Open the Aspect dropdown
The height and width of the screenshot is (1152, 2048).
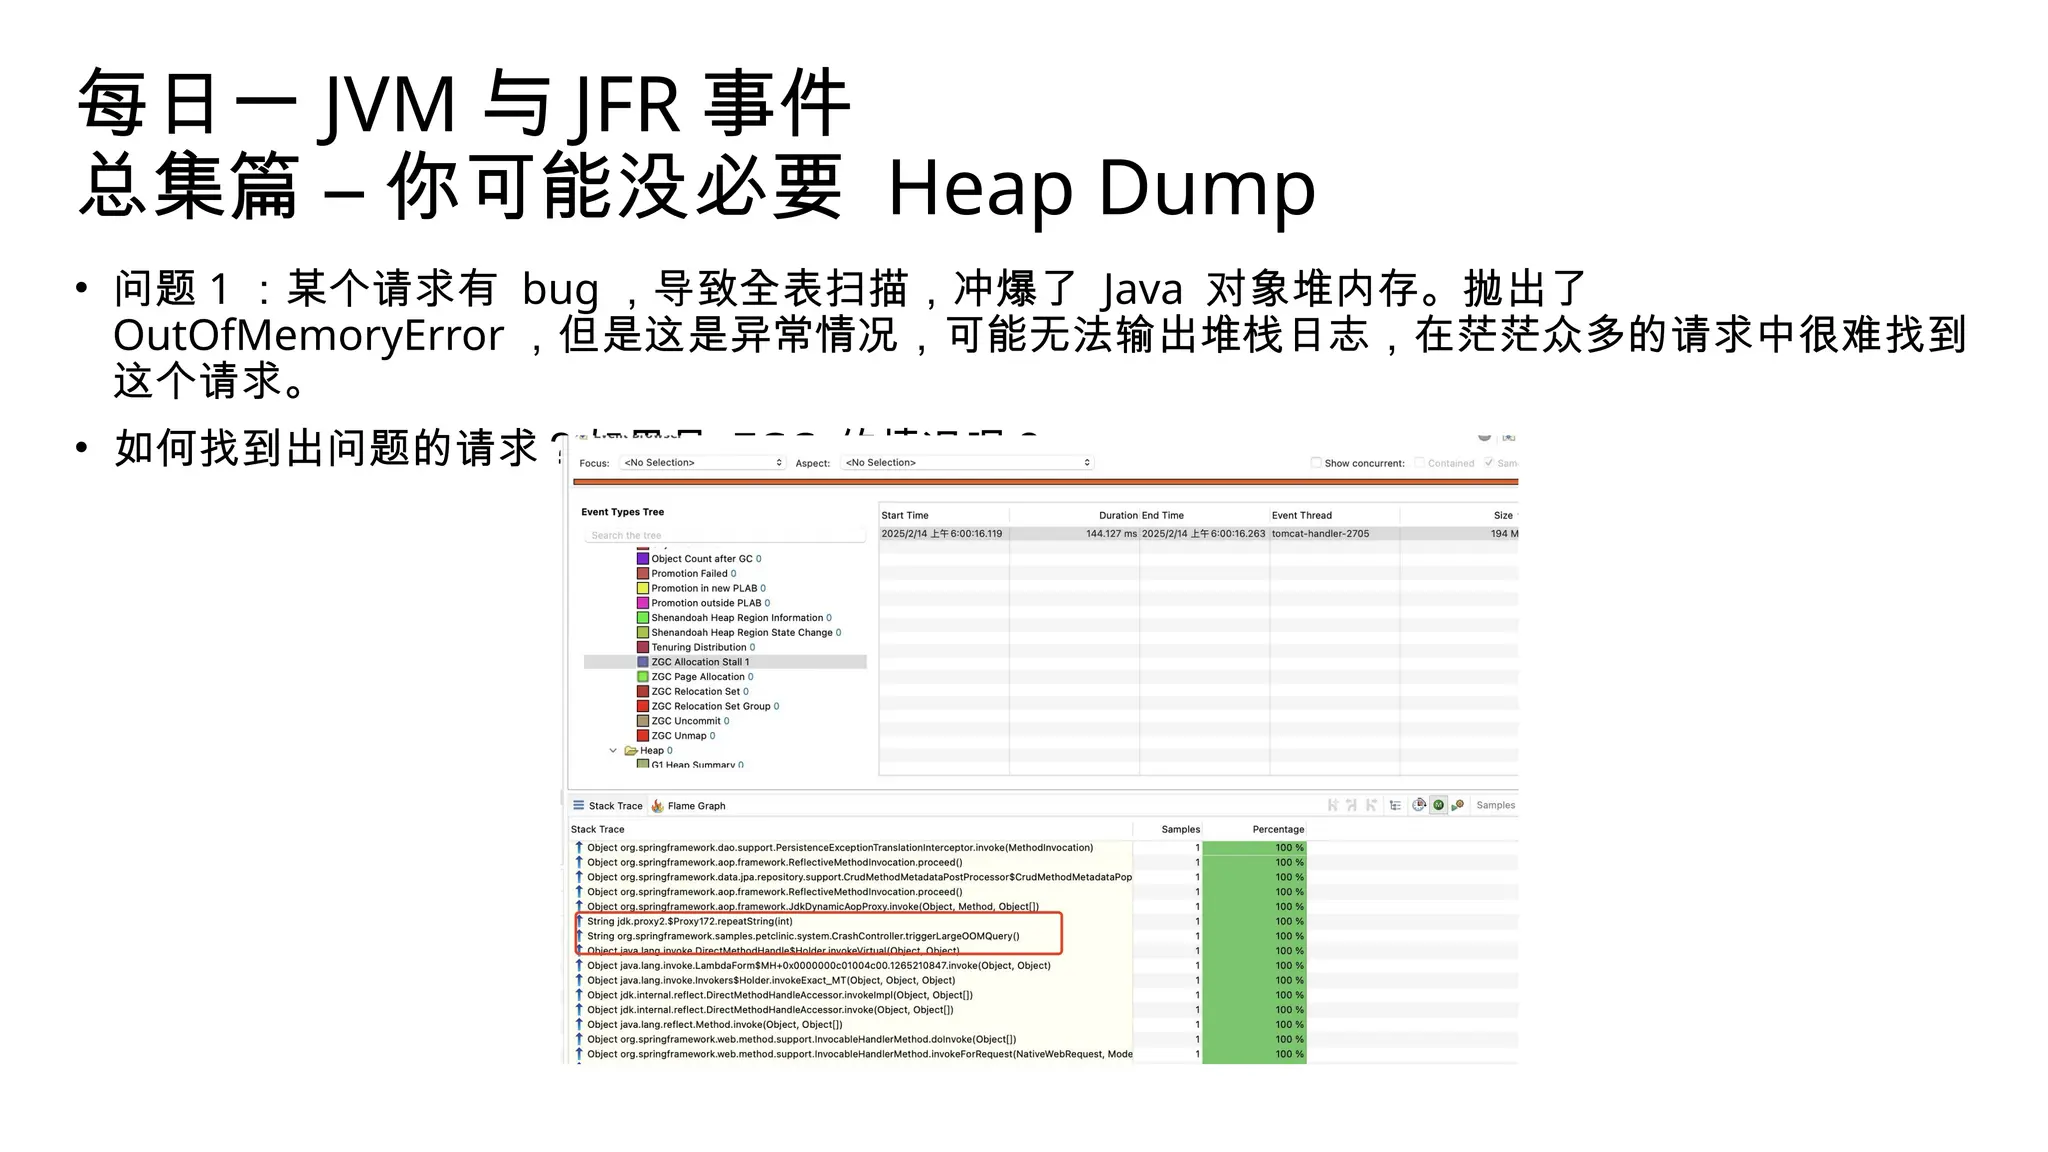968,463
